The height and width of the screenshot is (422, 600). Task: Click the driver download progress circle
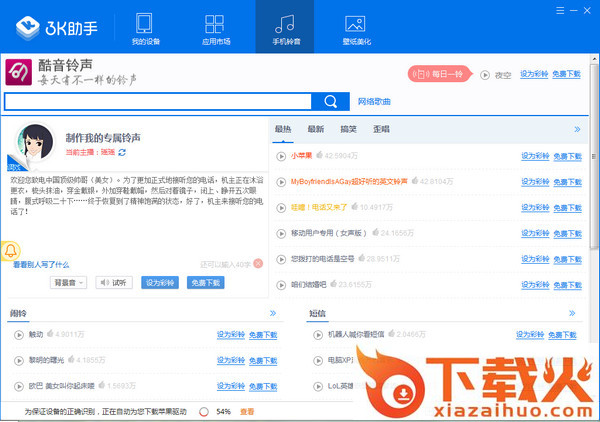(x=204, y=412)
